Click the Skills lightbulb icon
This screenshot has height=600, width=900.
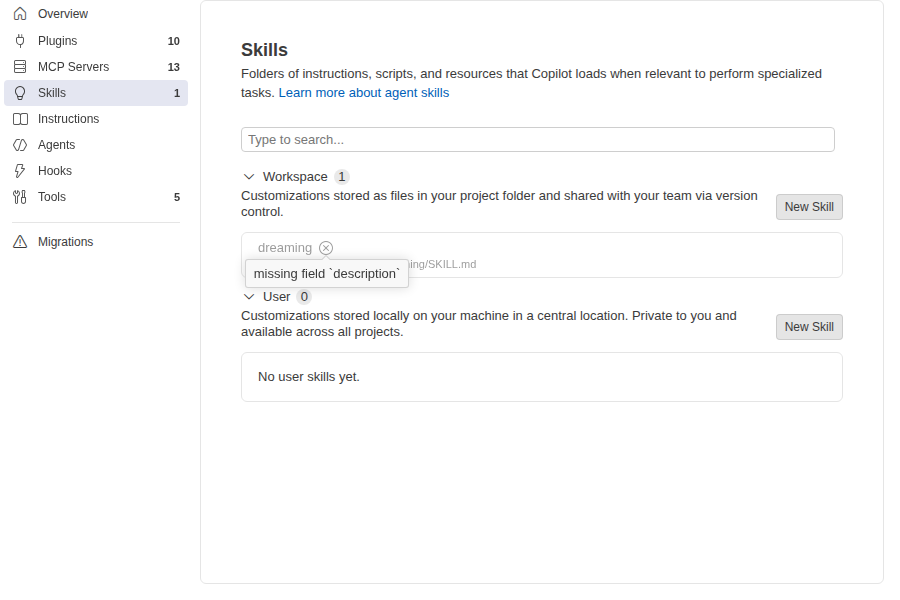(x=20, y=93)
